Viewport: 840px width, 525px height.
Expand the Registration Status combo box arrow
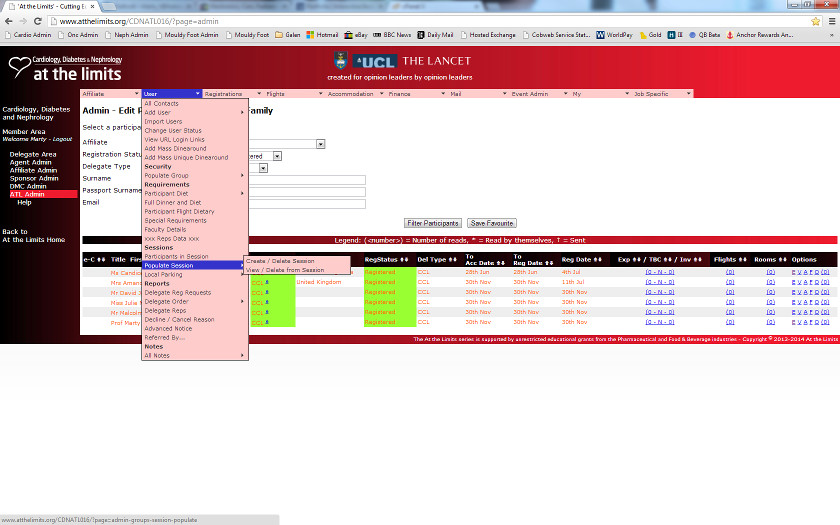pyautogui.click(x=277, y=156)
